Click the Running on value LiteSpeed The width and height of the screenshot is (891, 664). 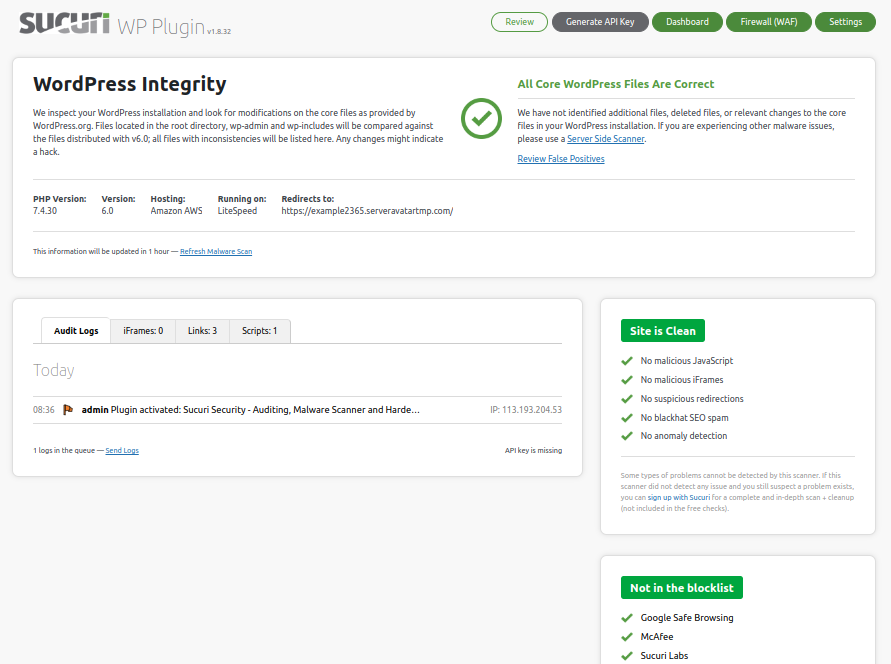click(x=237, y=211)
